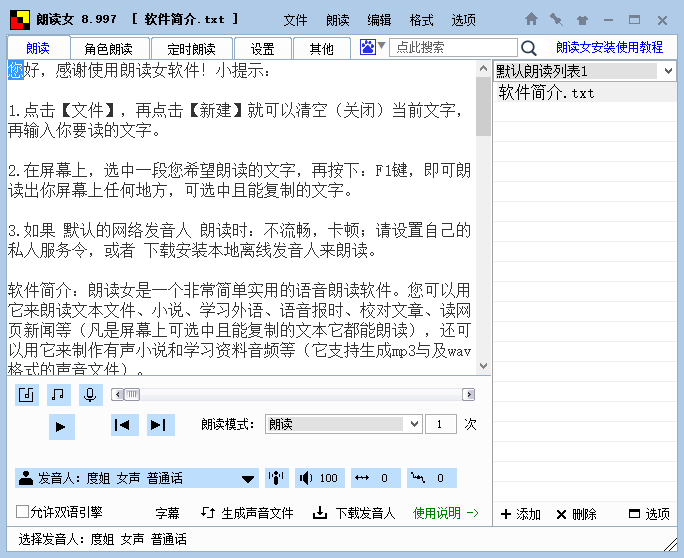Viewport: 684px width, 558px height.
Task: Click the pin window icon
Action: pos(556,19)
